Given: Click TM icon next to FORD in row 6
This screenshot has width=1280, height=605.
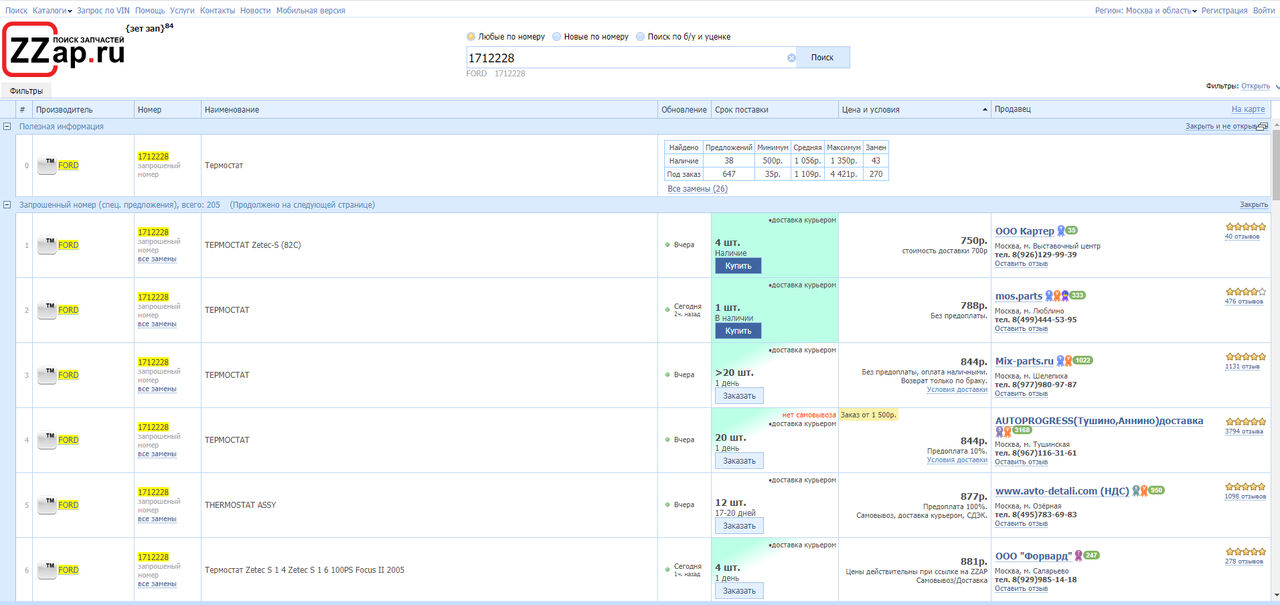Looking at the screenshot, I should [46, 570].
